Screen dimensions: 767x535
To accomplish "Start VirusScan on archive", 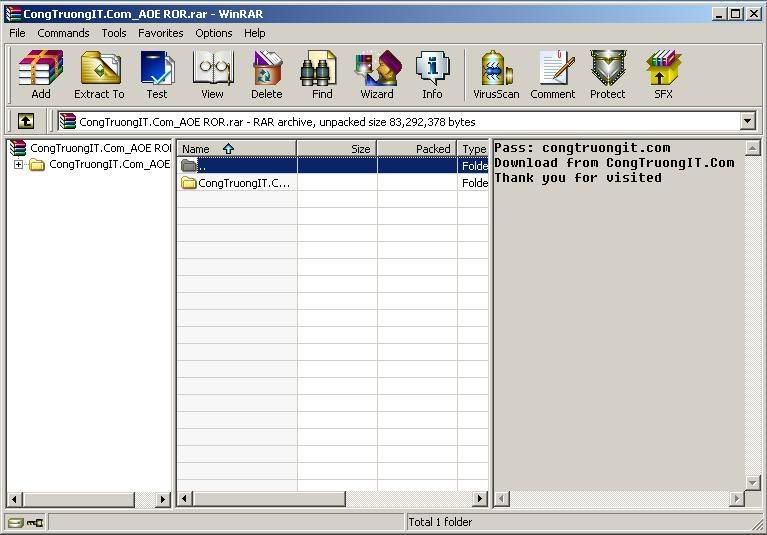I will coord(496,74).
